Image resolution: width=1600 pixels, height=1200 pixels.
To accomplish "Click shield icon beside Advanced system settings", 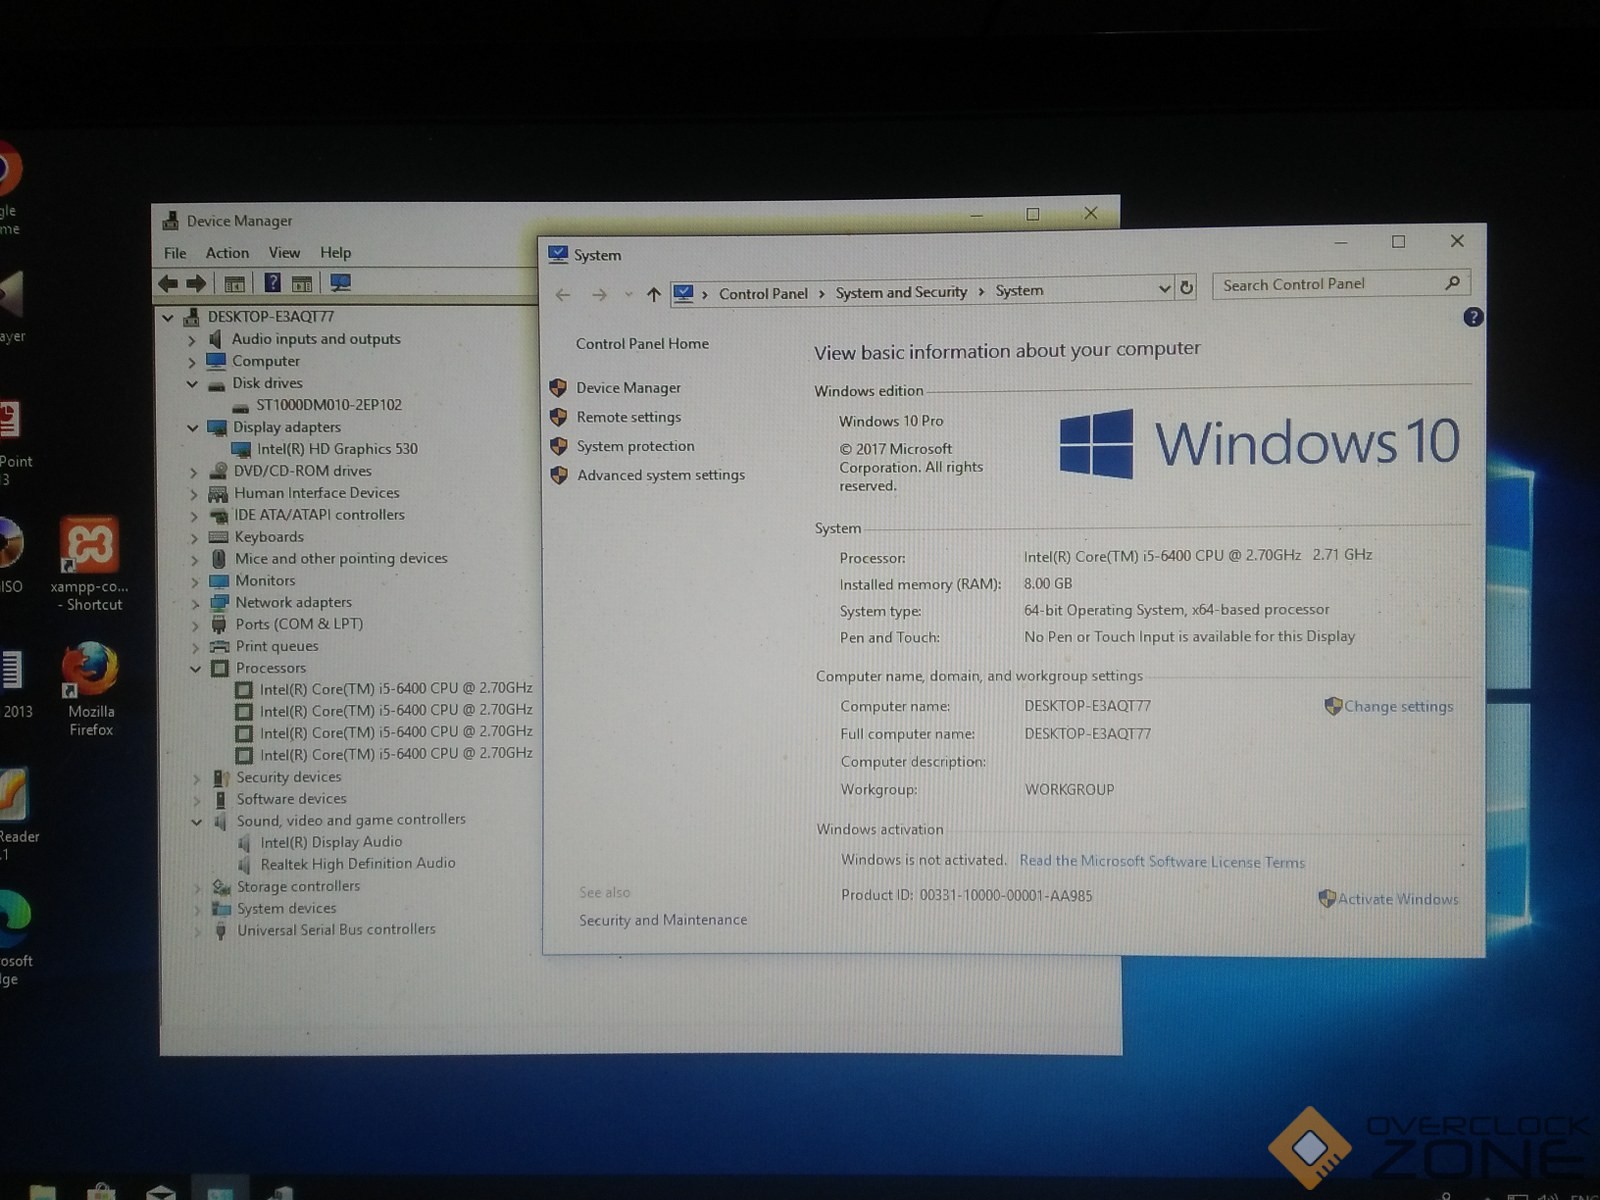I will (x=559, y=475).
